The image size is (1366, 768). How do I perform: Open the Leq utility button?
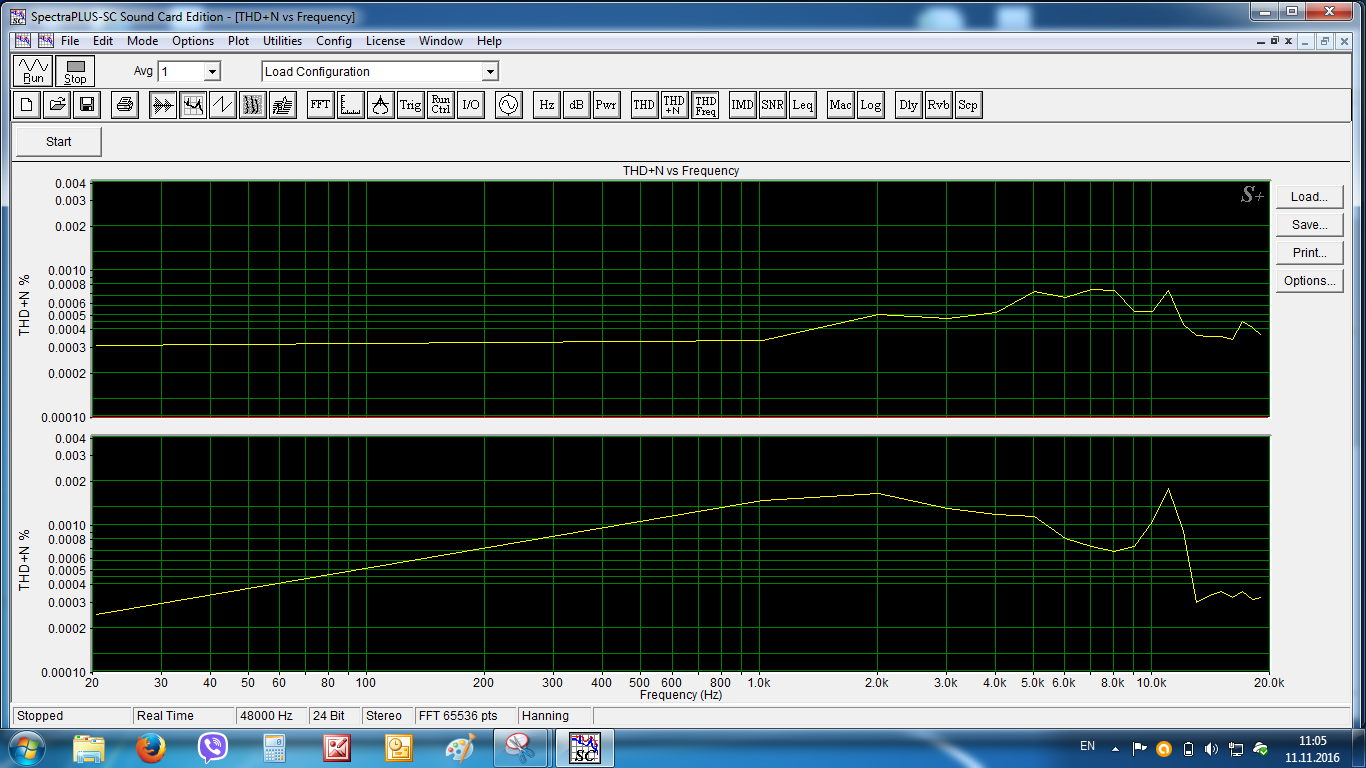click(x=802, y=105)
